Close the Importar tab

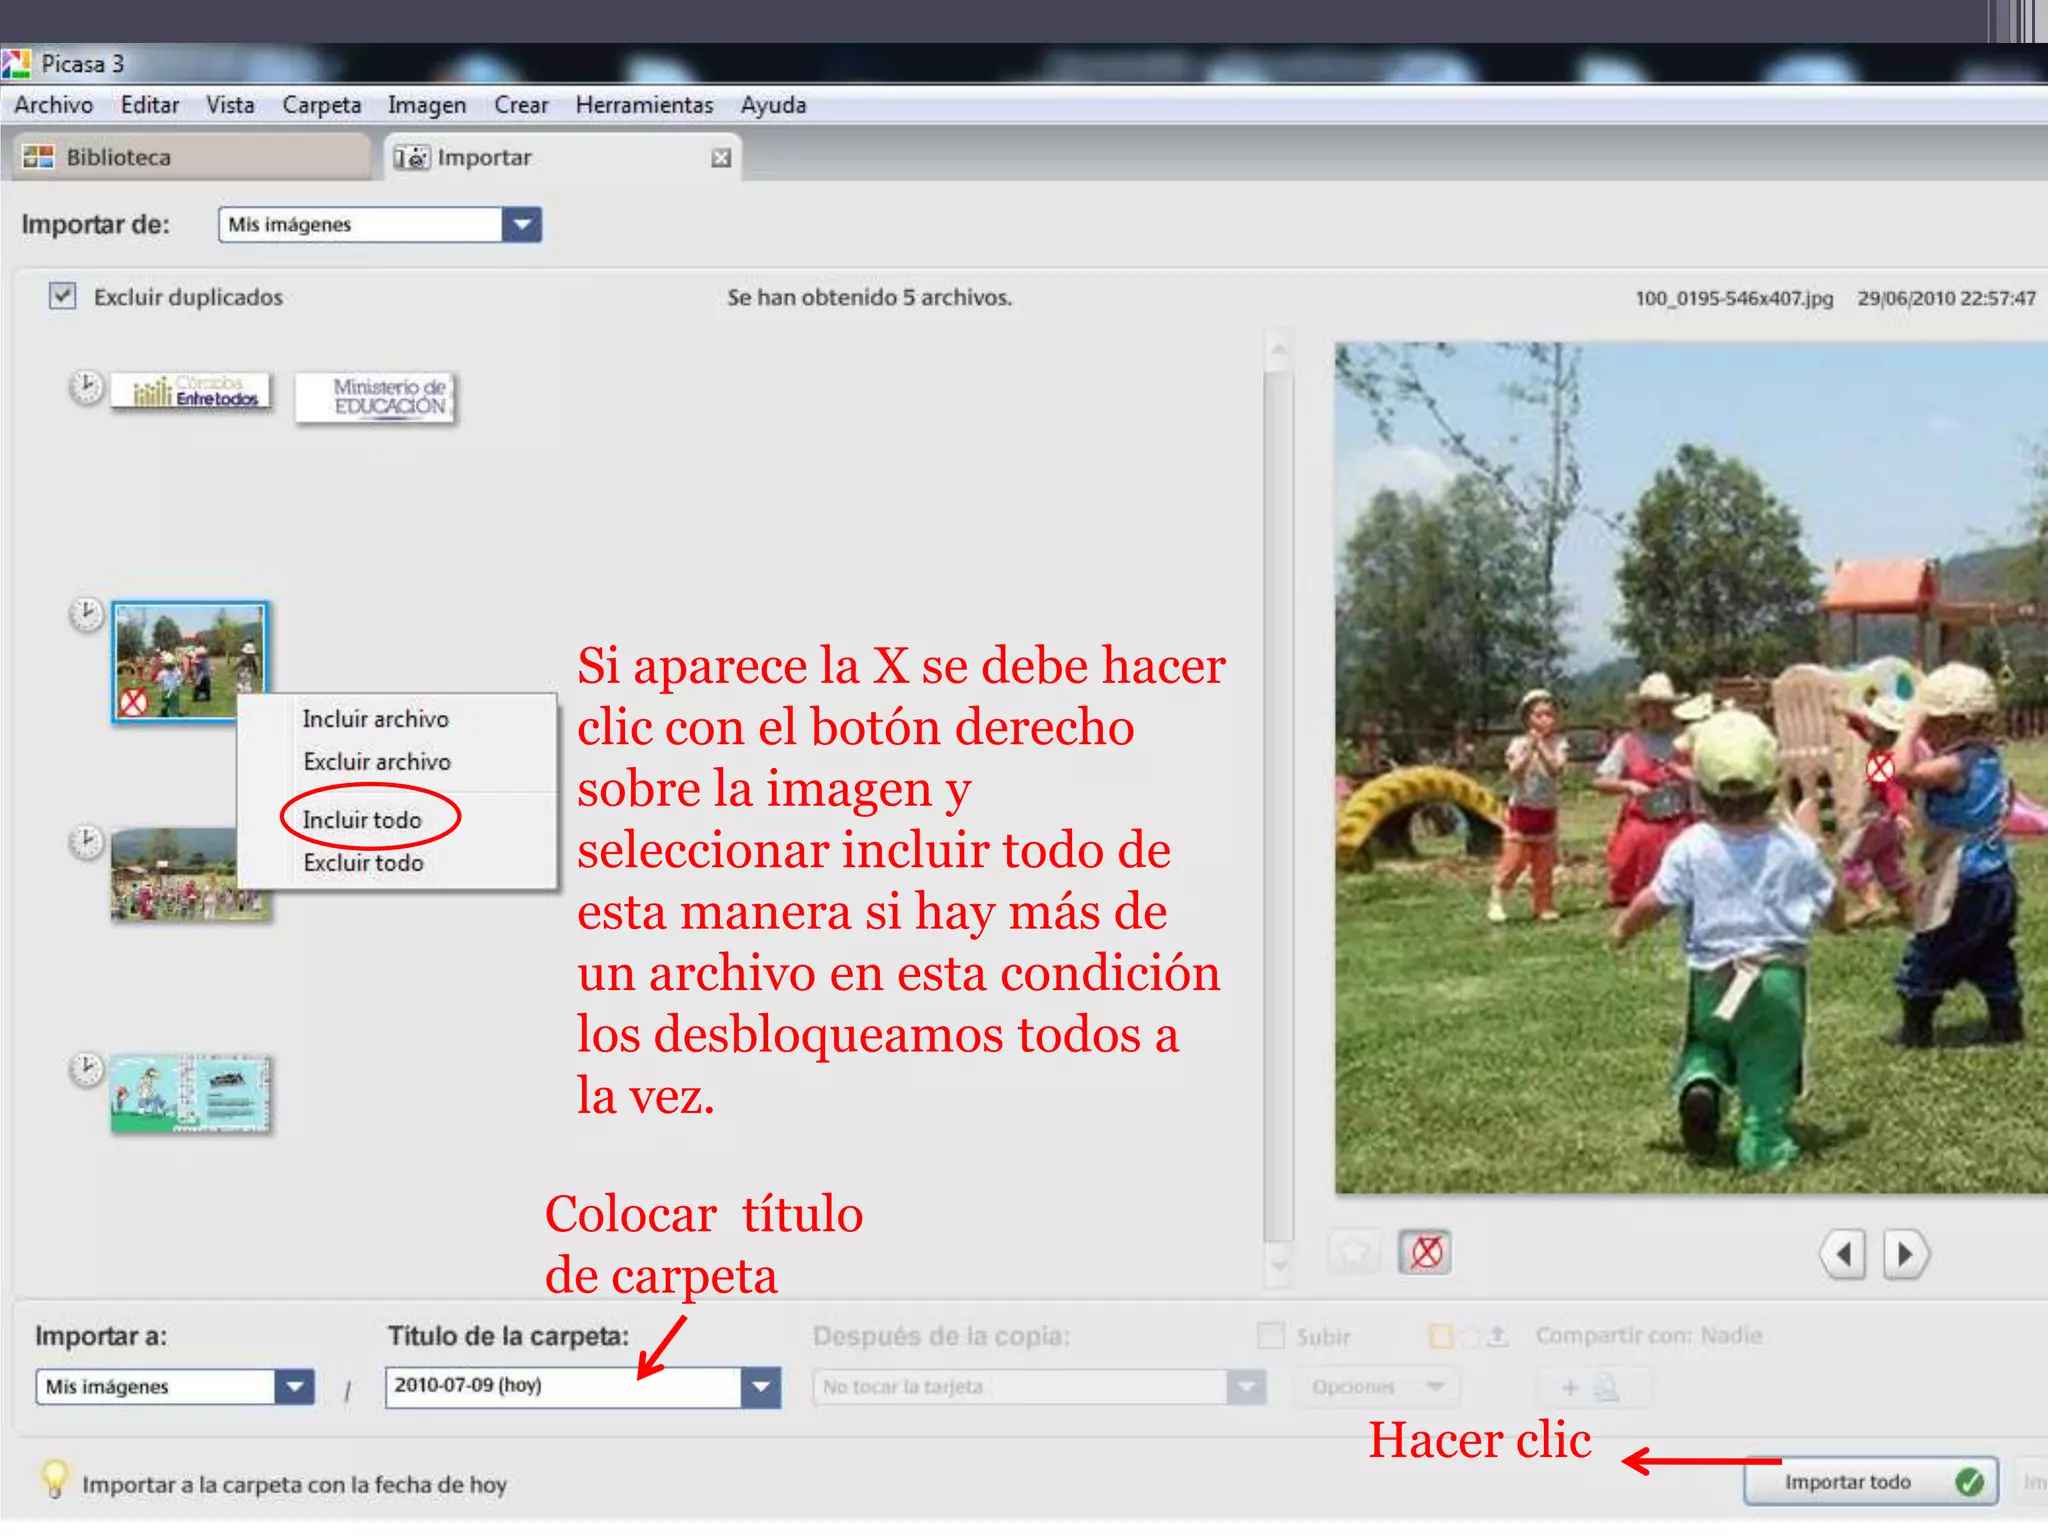click(721, 158)
